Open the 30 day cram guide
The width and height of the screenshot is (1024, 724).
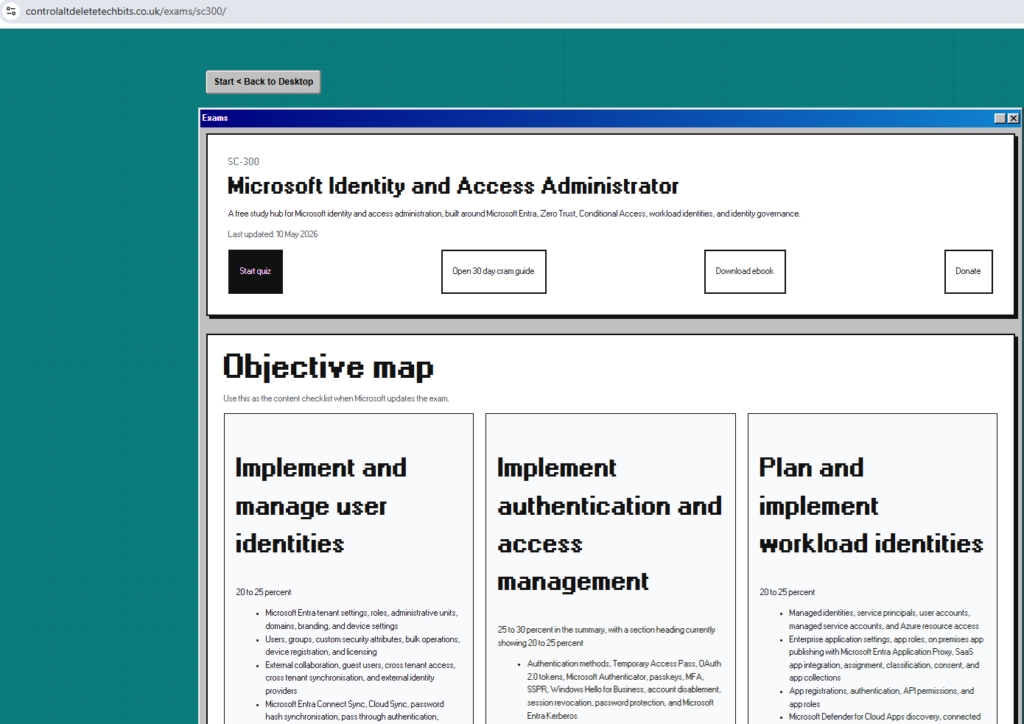pos(494,272)
